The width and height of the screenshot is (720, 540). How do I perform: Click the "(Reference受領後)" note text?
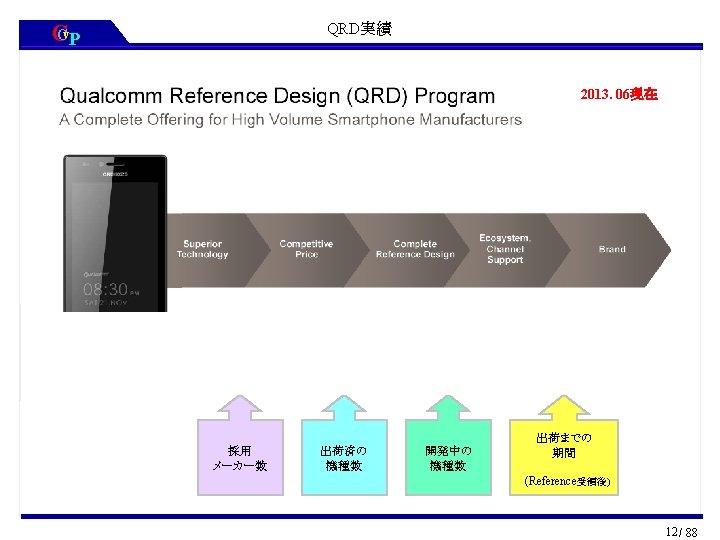coord(567,481)
